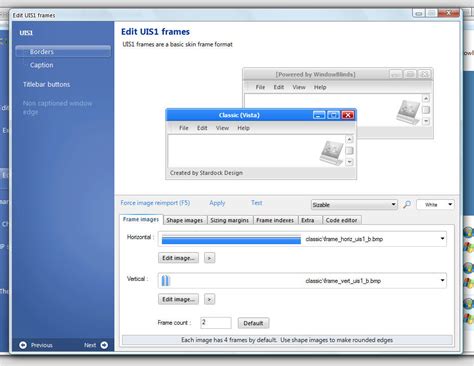Open the Sizable dropdown
Viewport: 474px width, 366px height.
(x=354, y=205)
